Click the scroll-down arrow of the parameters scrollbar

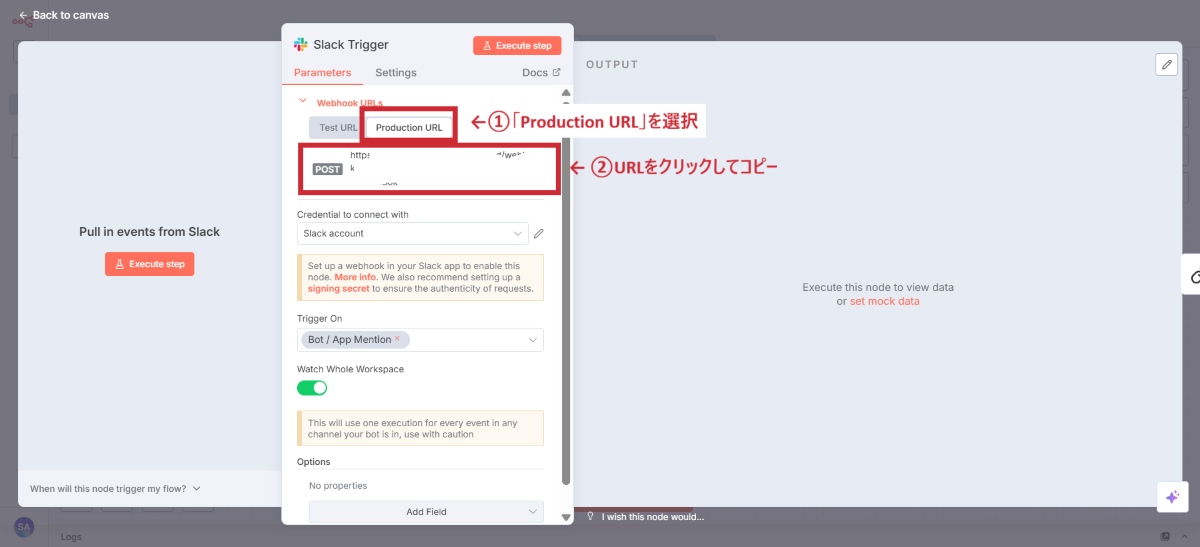[x=566, y=517]
